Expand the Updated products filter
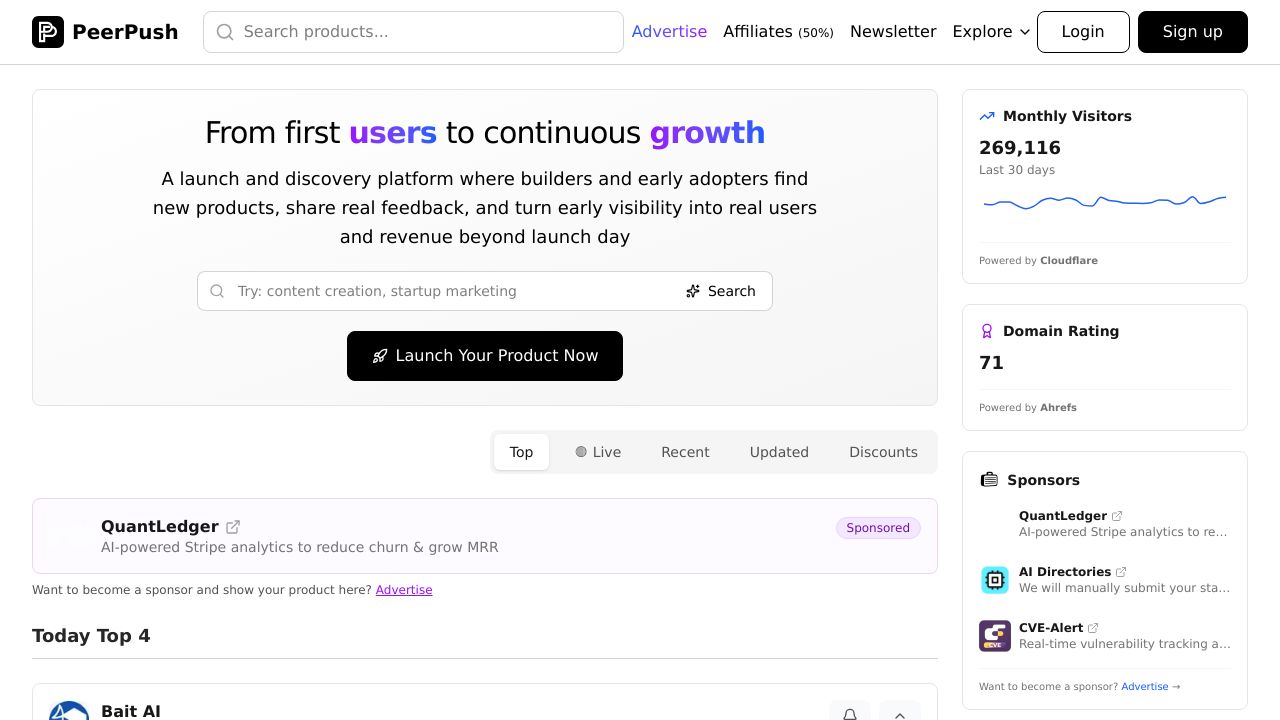This screenshot has width=1280, height=720. tap(779, 452)
